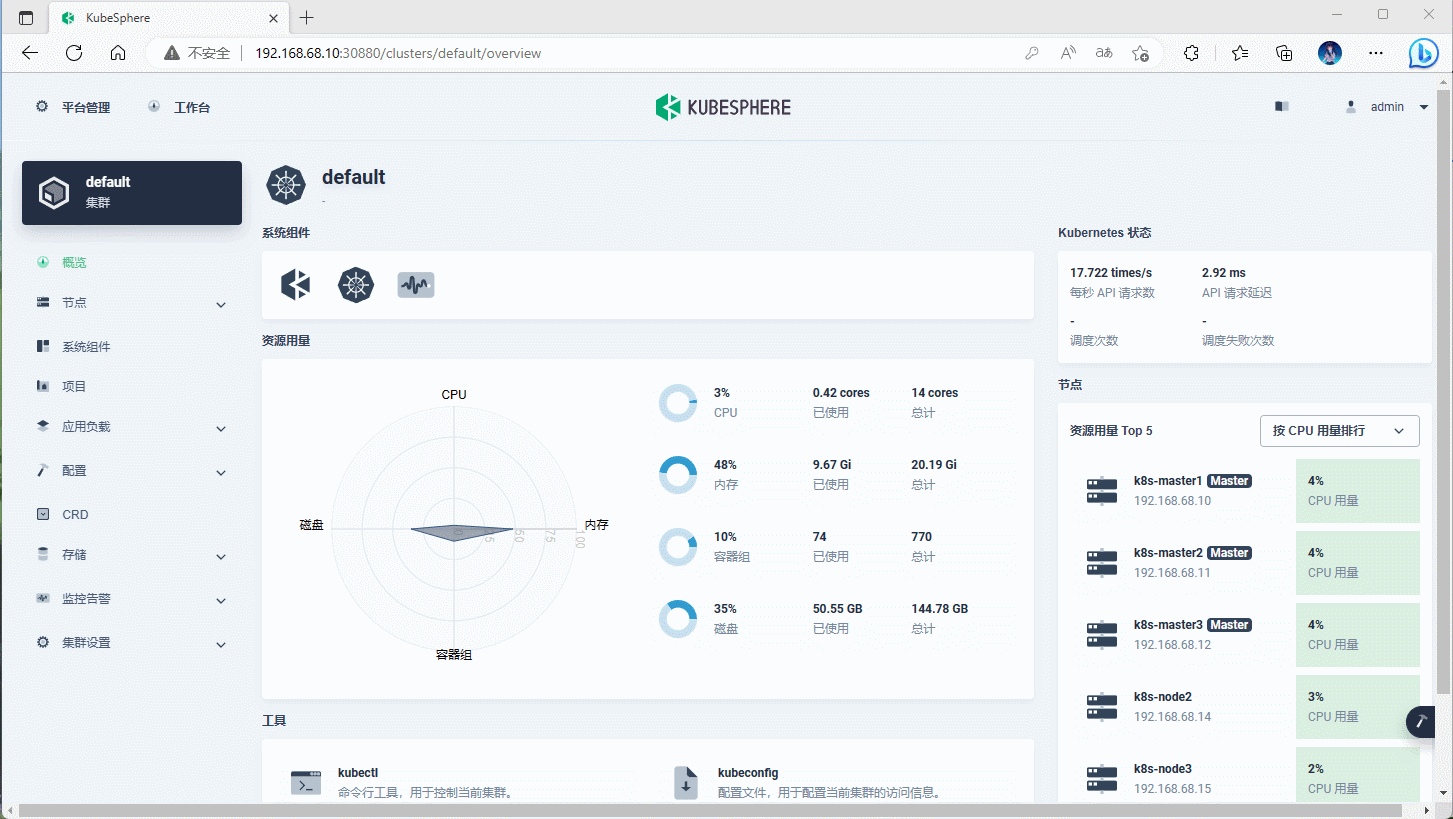This screenshot has width=1453, height=819.
Task: Click the server icon for k8s-node3
Action: coord(1102,779)
